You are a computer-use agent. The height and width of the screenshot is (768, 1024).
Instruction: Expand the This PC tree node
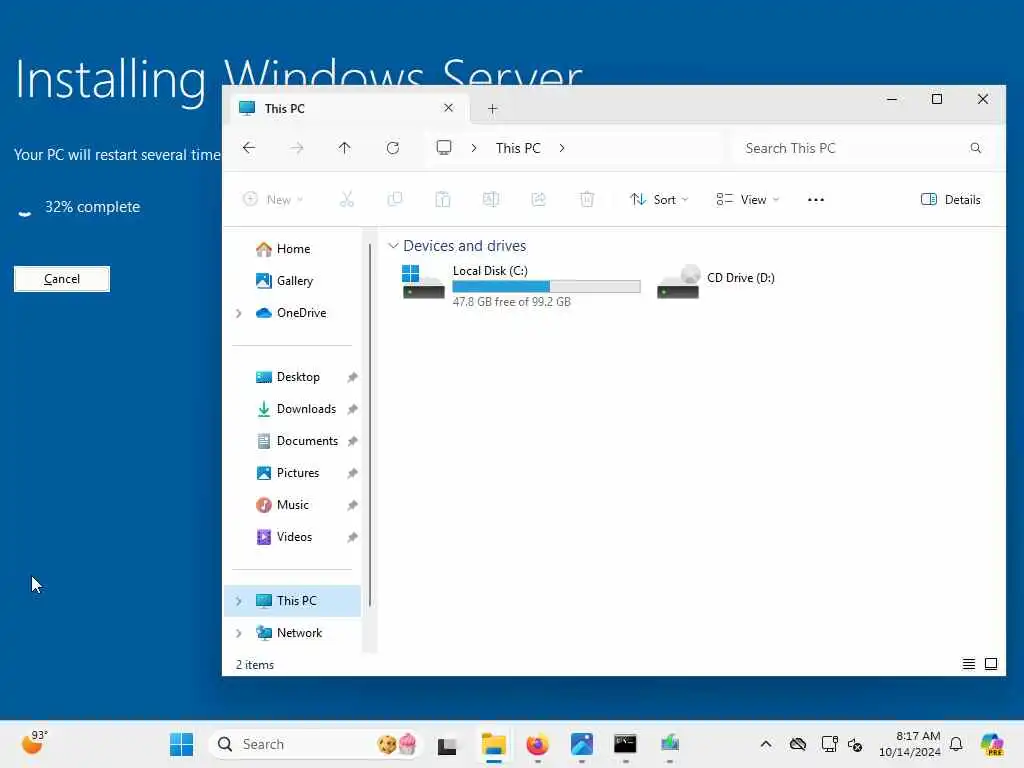[238, 601]
